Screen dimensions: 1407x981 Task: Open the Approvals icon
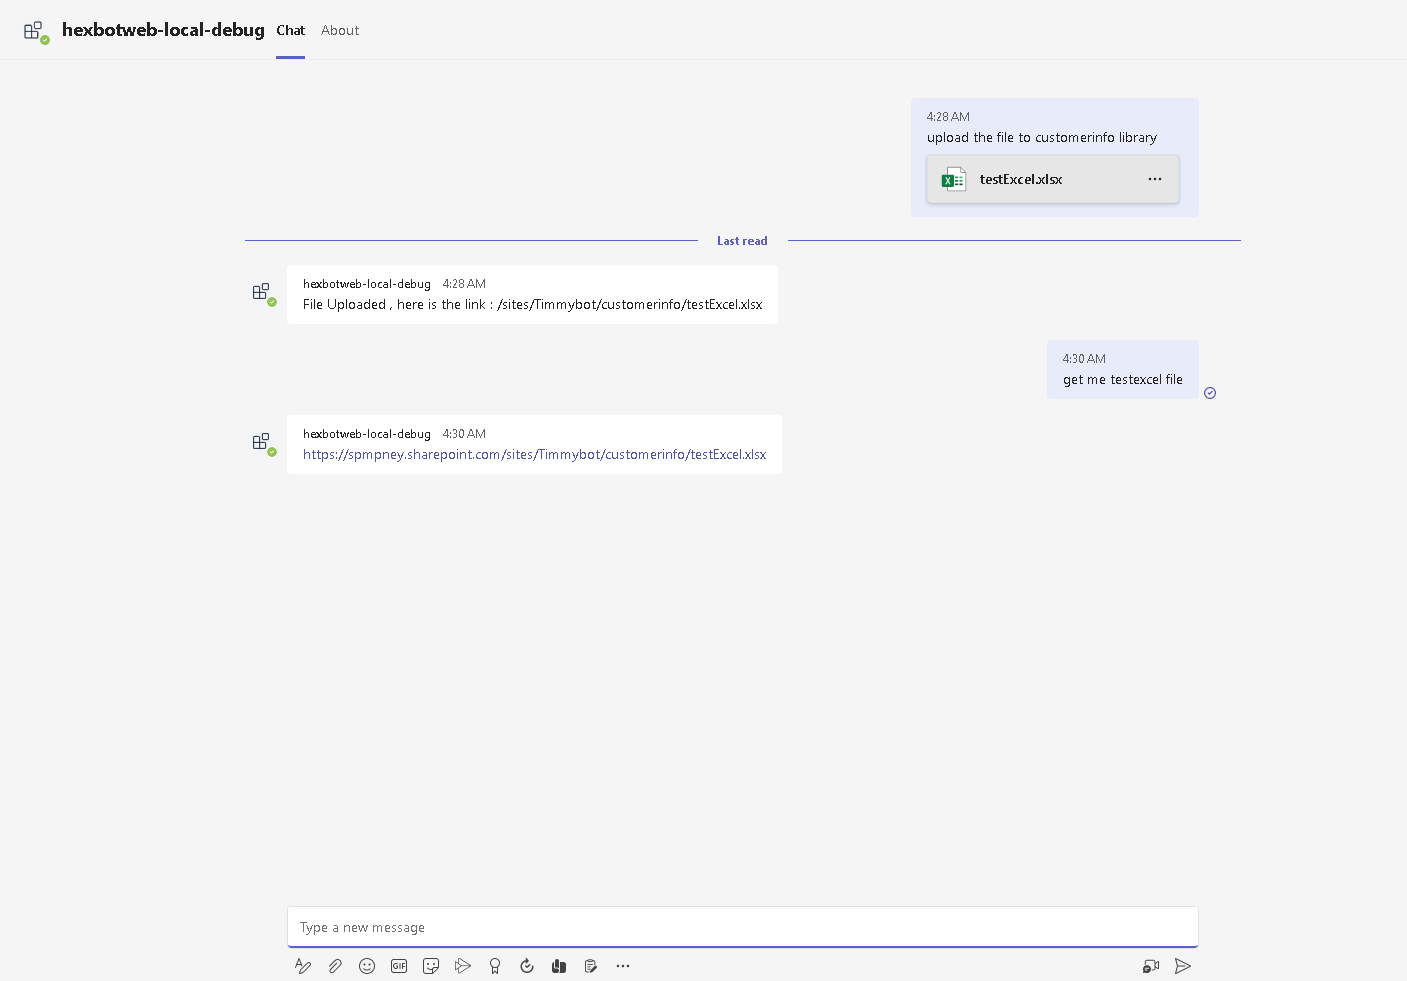click(x=591, y=966)
